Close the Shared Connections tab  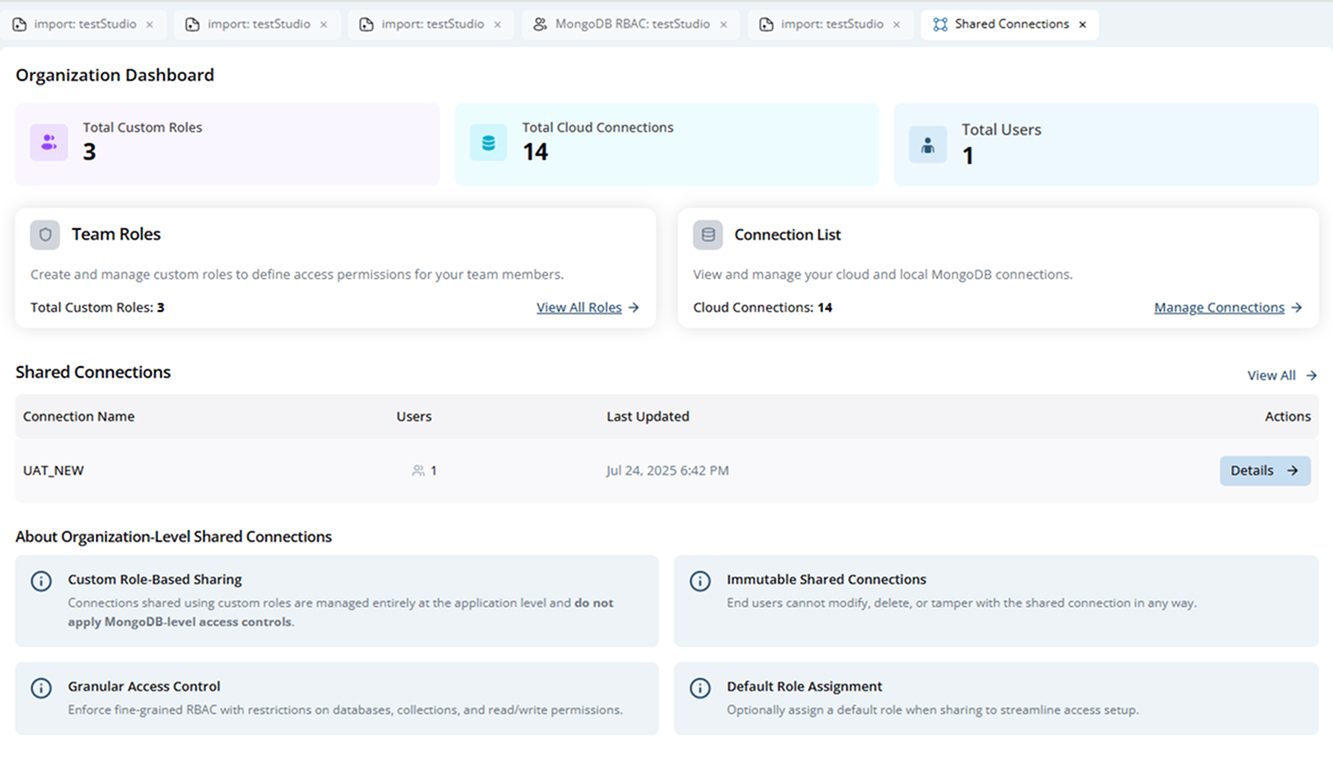point(1083,22)
